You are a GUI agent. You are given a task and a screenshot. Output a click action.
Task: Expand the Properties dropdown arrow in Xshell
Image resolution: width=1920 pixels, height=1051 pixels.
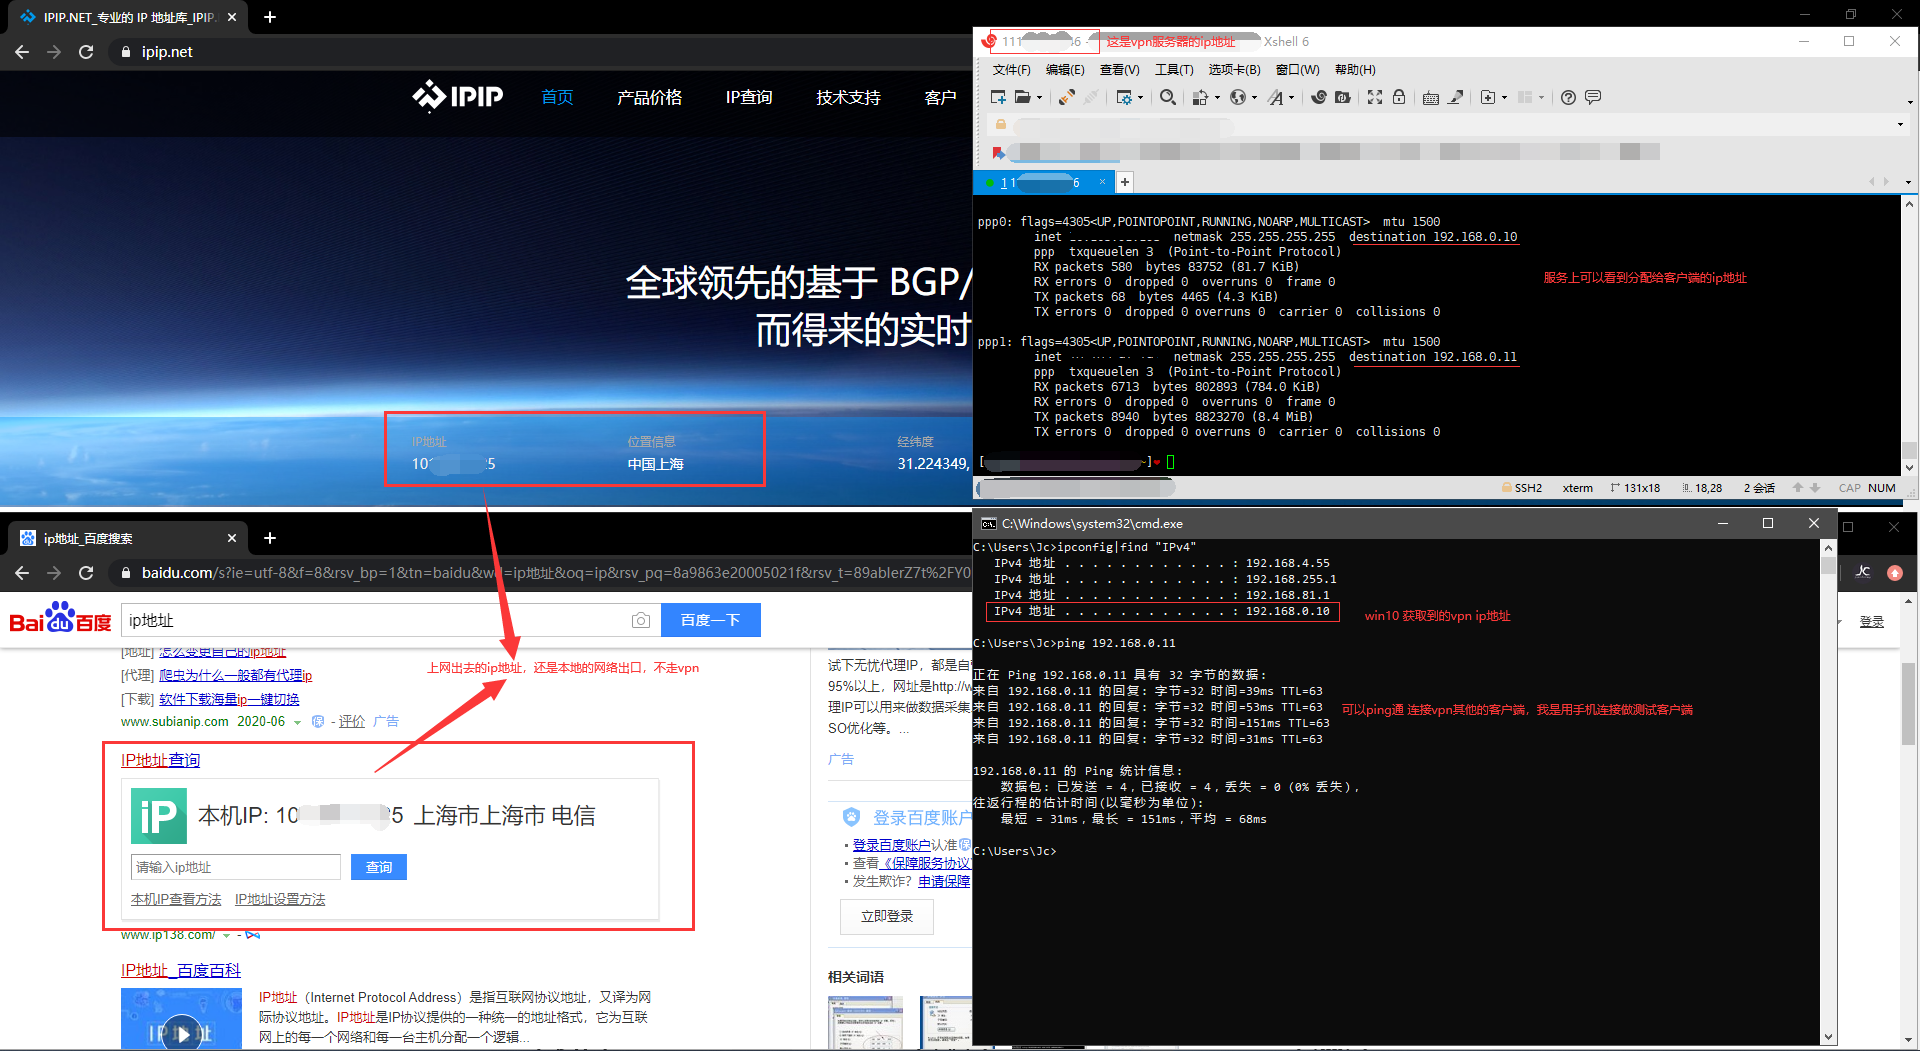click(x=1140, y=98)
